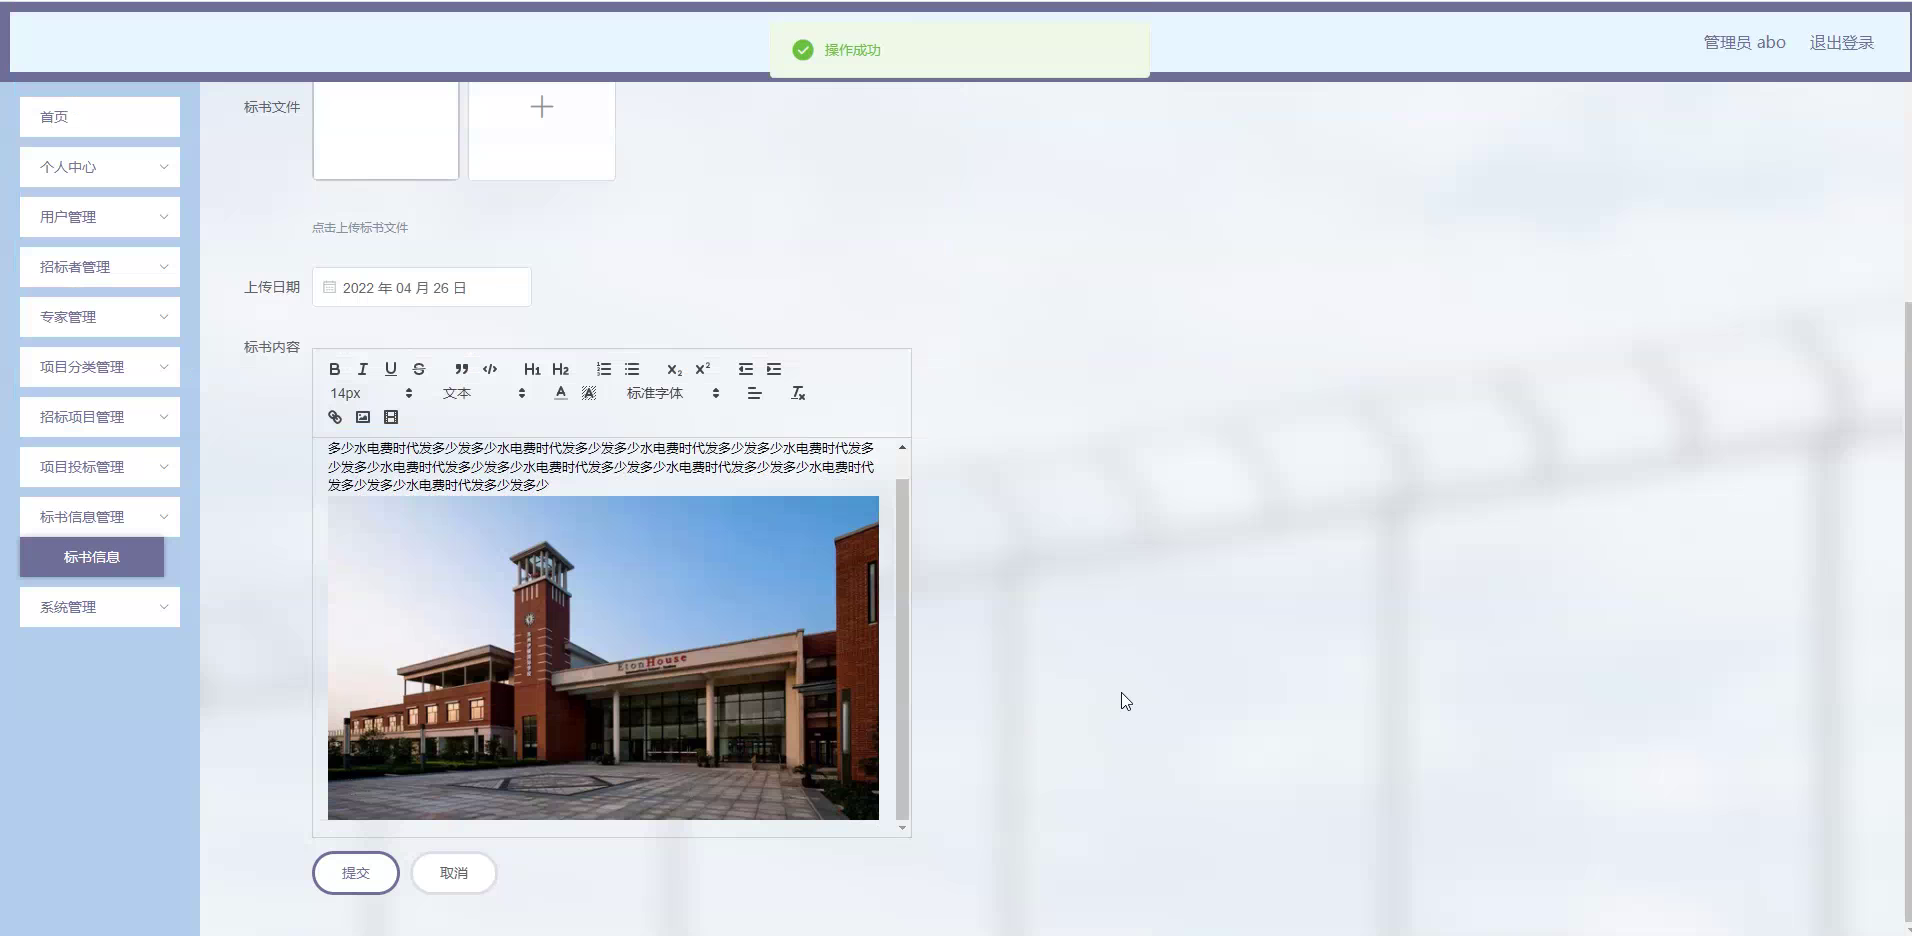Click the 操作成功 success notification
This screenshot has width=1912, height=936.
click(x=960, y=50)
